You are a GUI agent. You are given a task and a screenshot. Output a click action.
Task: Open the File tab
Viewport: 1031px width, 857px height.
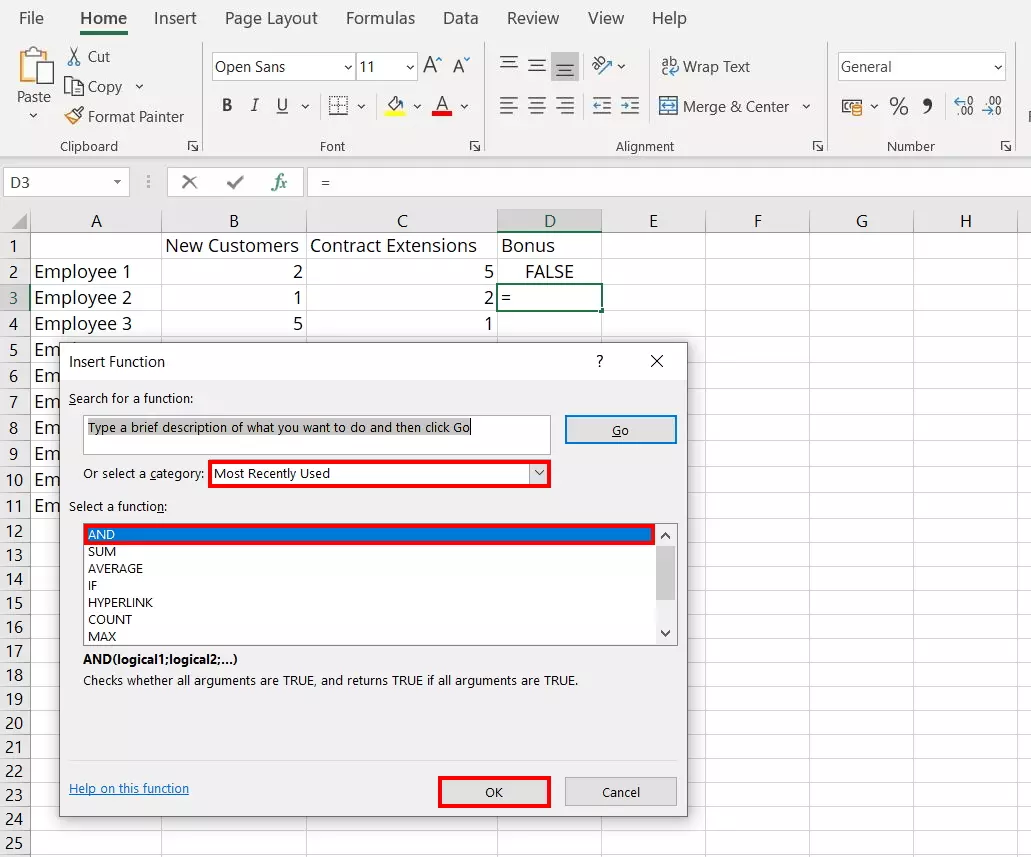(32, 18)
